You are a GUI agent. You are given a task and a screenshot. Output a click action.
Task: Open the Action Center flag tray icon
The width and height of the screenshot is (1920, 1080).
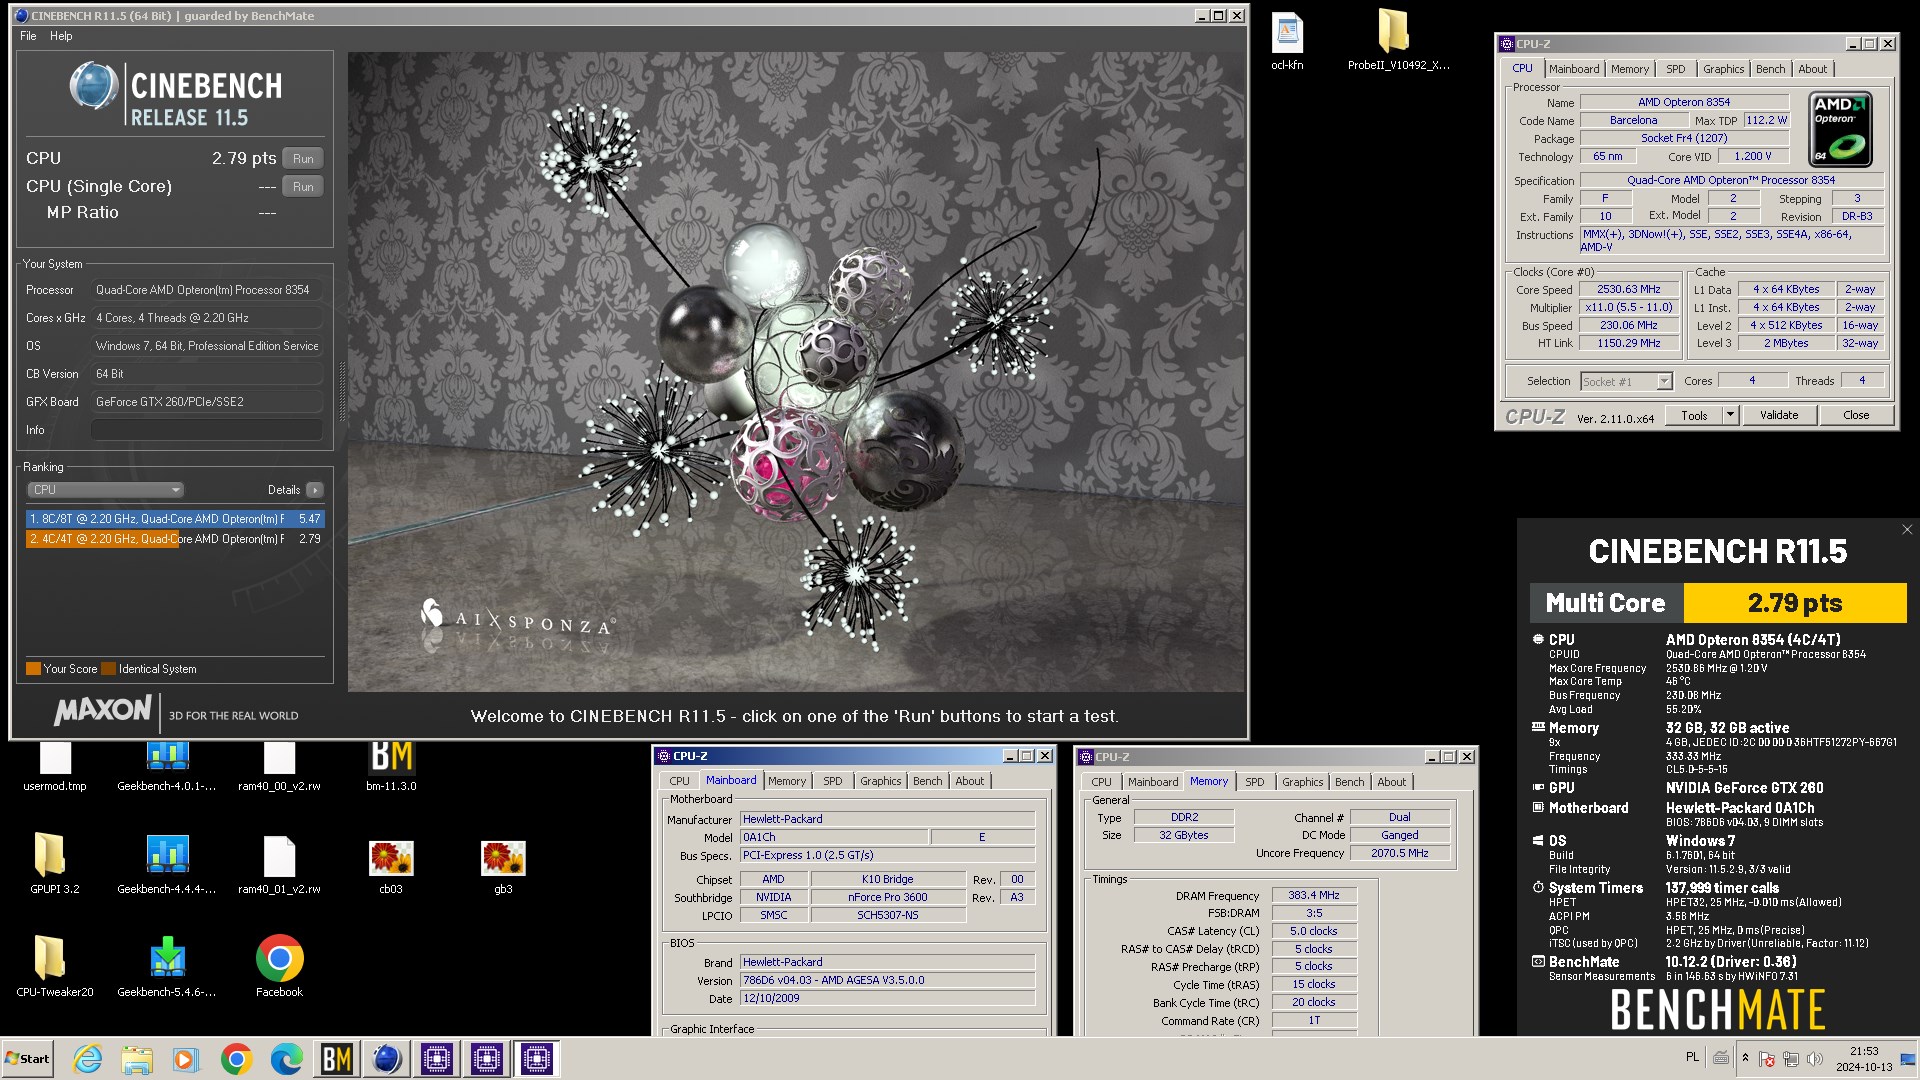pos(1767,1059)
